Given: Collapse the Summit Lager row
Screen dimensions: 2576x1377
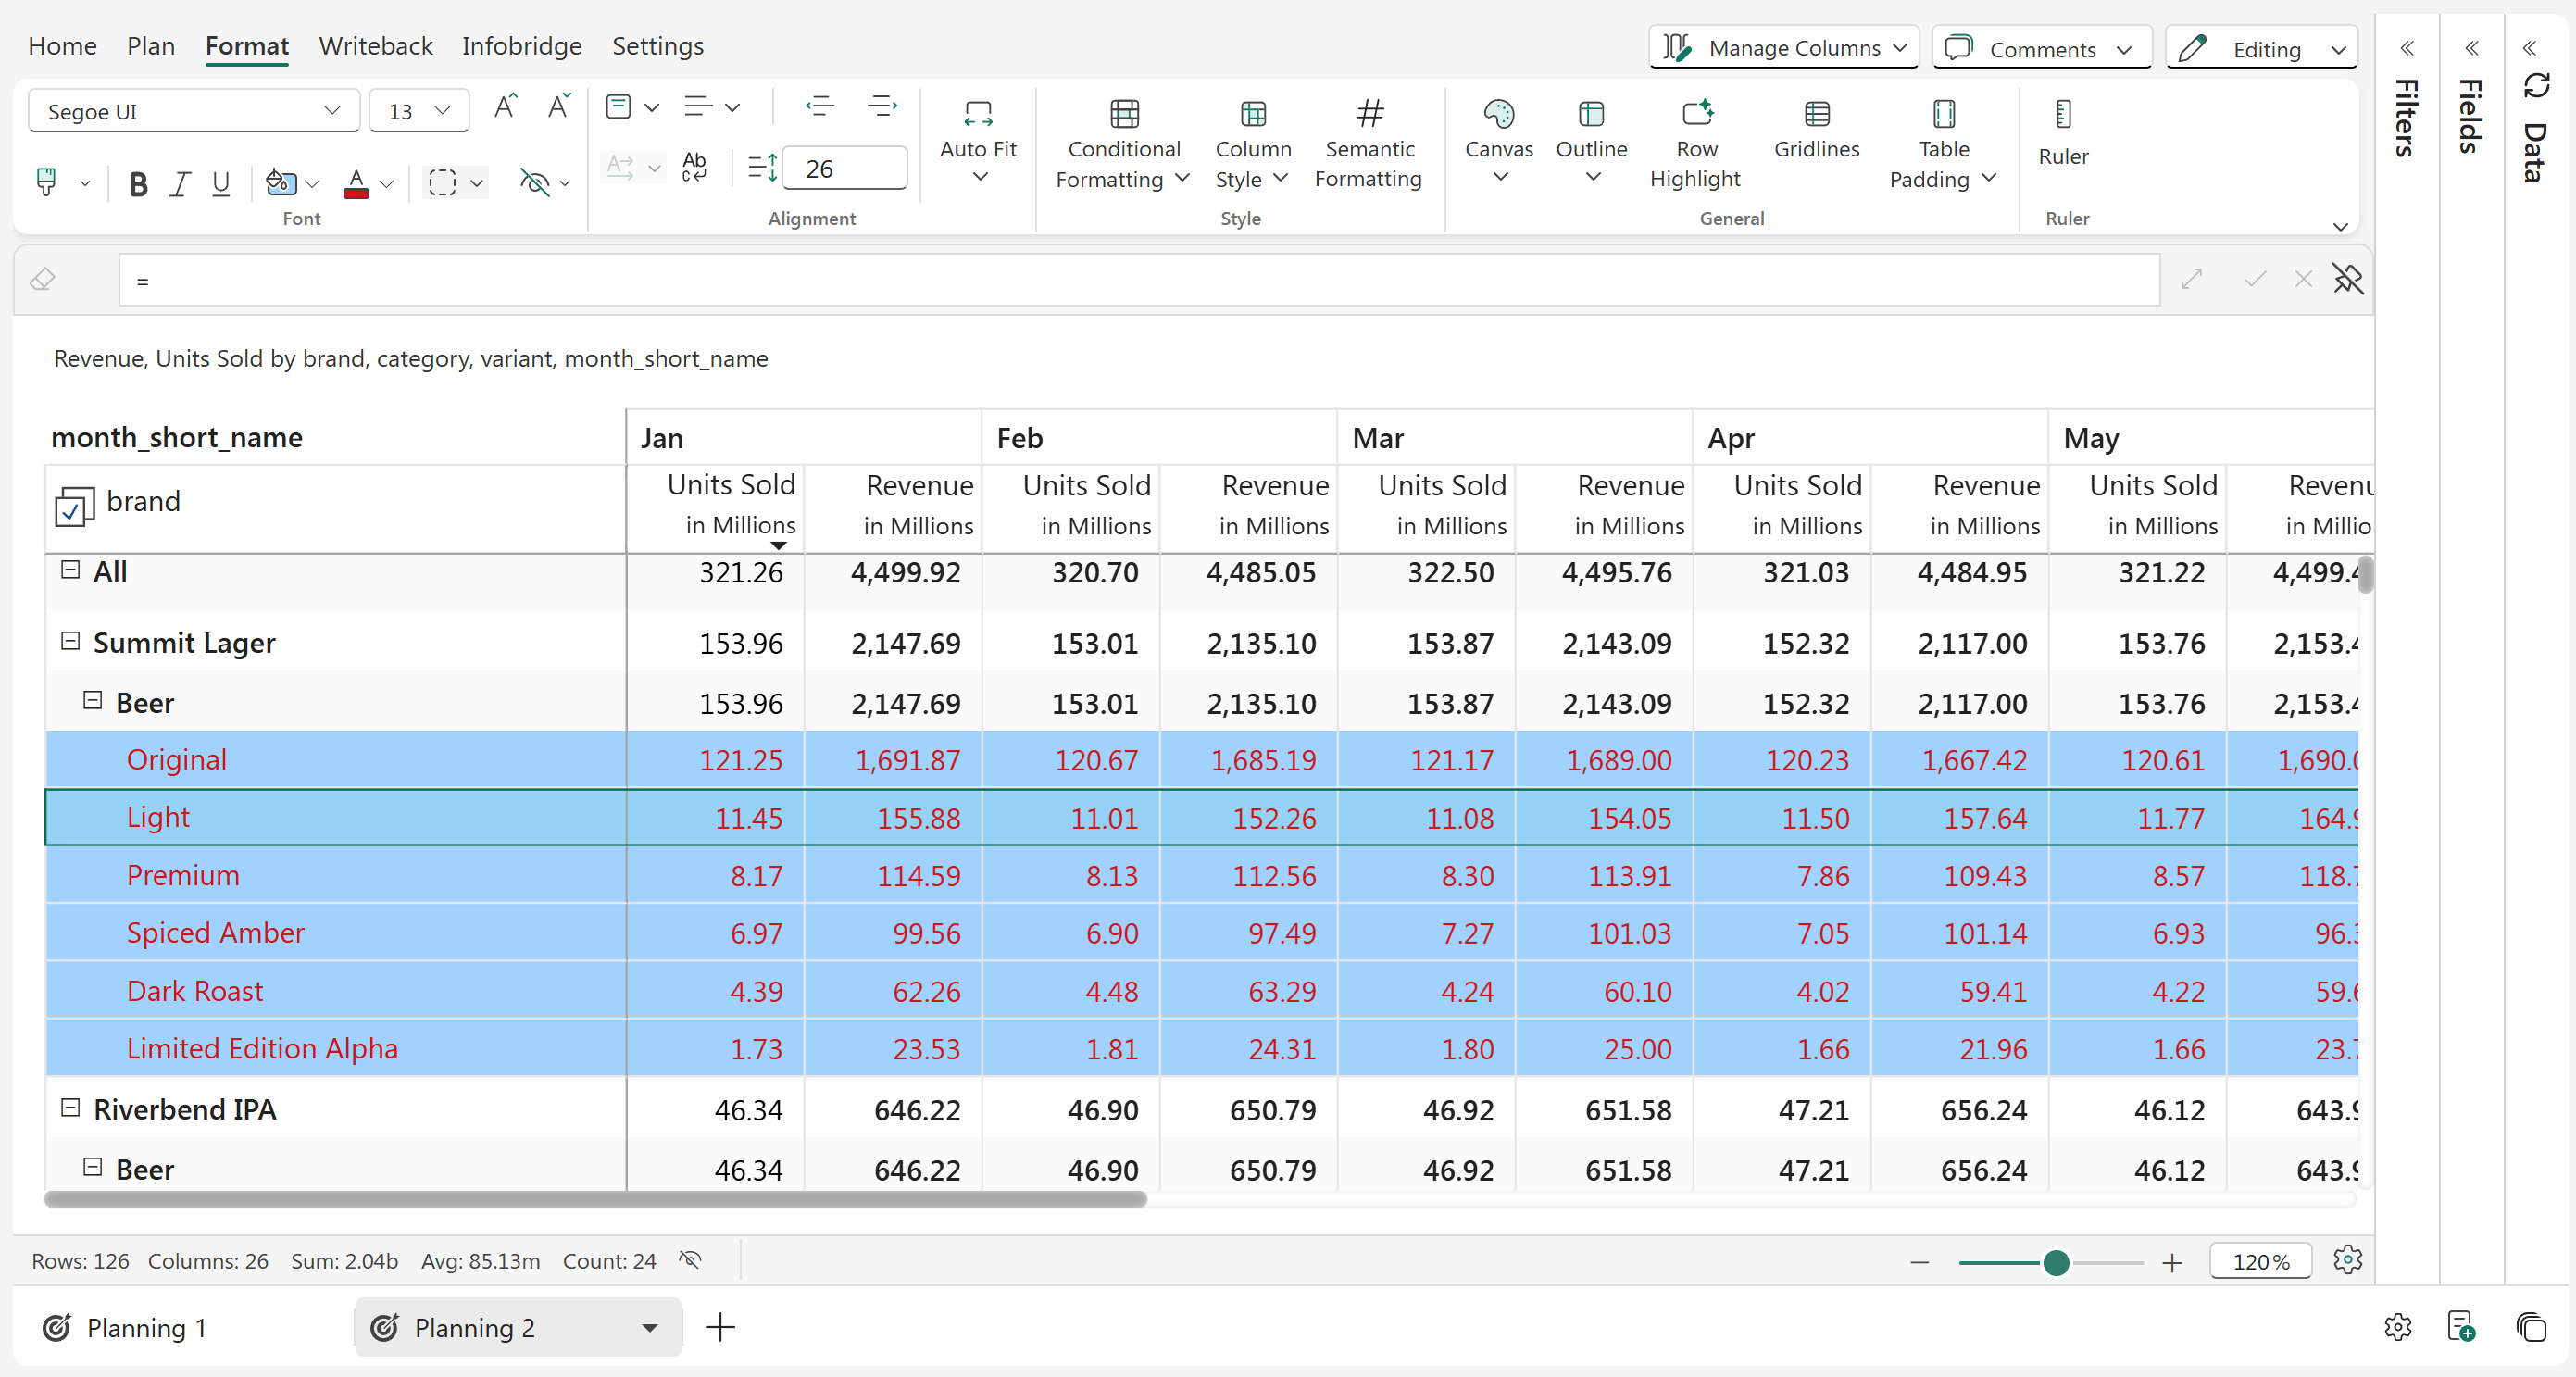Looking at the screenshot, I should tap(70, 641).
